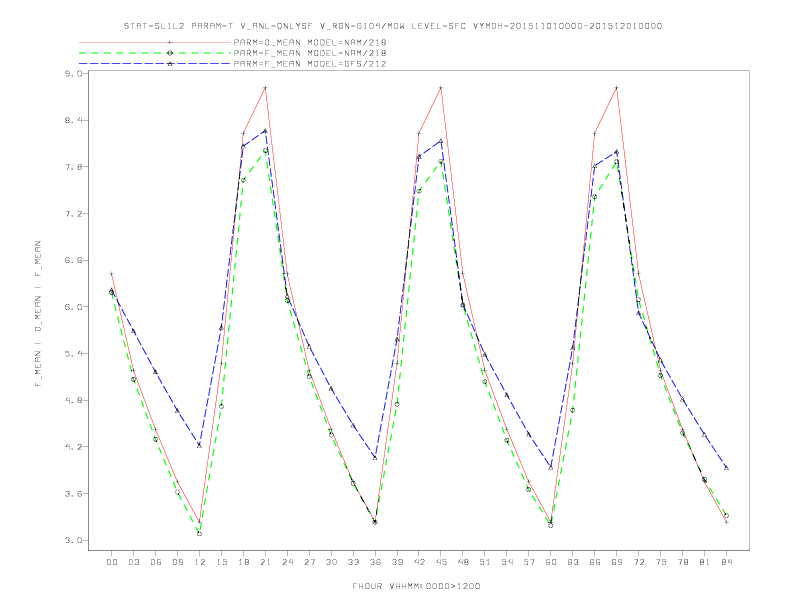Click x-axis forecast hour label 45
The image size is (792, 612).
(x=441, y=562)
